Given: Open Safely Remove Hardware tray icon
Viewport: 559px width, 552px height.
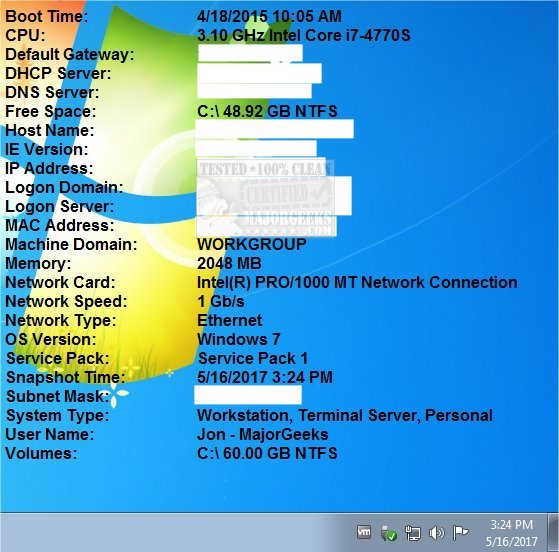Looking at the screenshot, I should 388,533.
